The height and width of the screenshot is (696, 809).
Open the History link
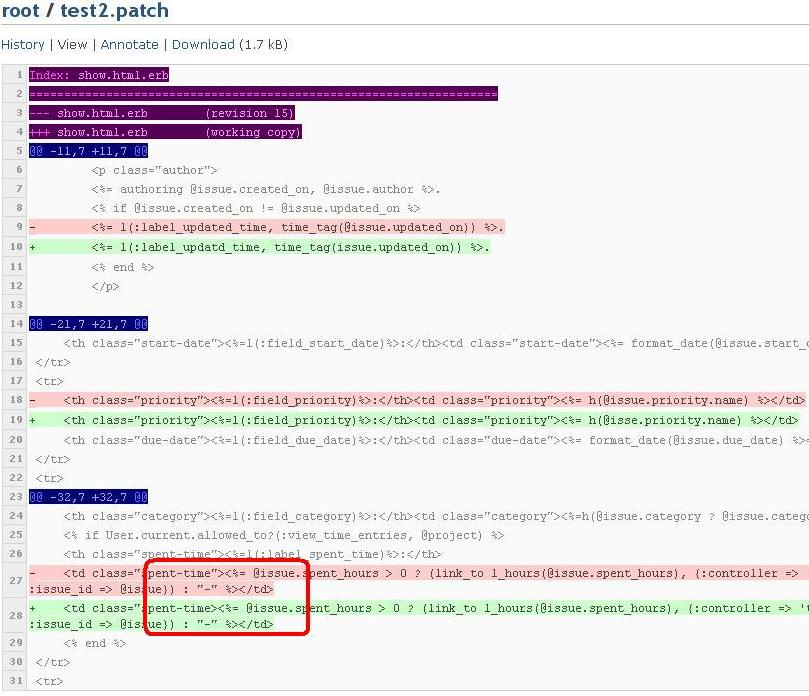click(23, 45)
